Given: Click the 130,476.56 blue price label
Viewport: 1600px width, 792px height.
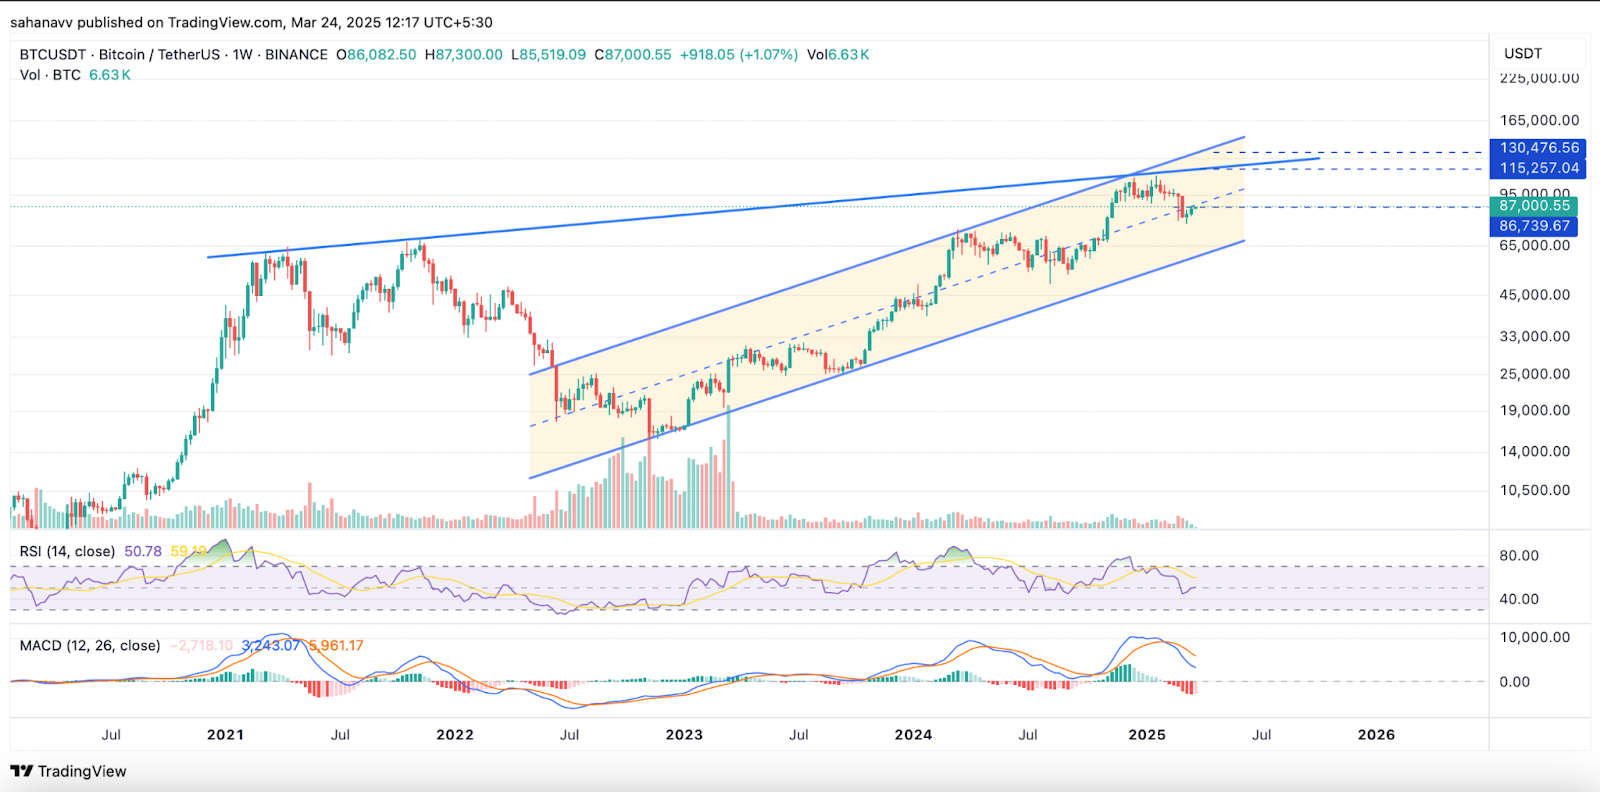Looking at the screenshot, I should [1538, 148].
